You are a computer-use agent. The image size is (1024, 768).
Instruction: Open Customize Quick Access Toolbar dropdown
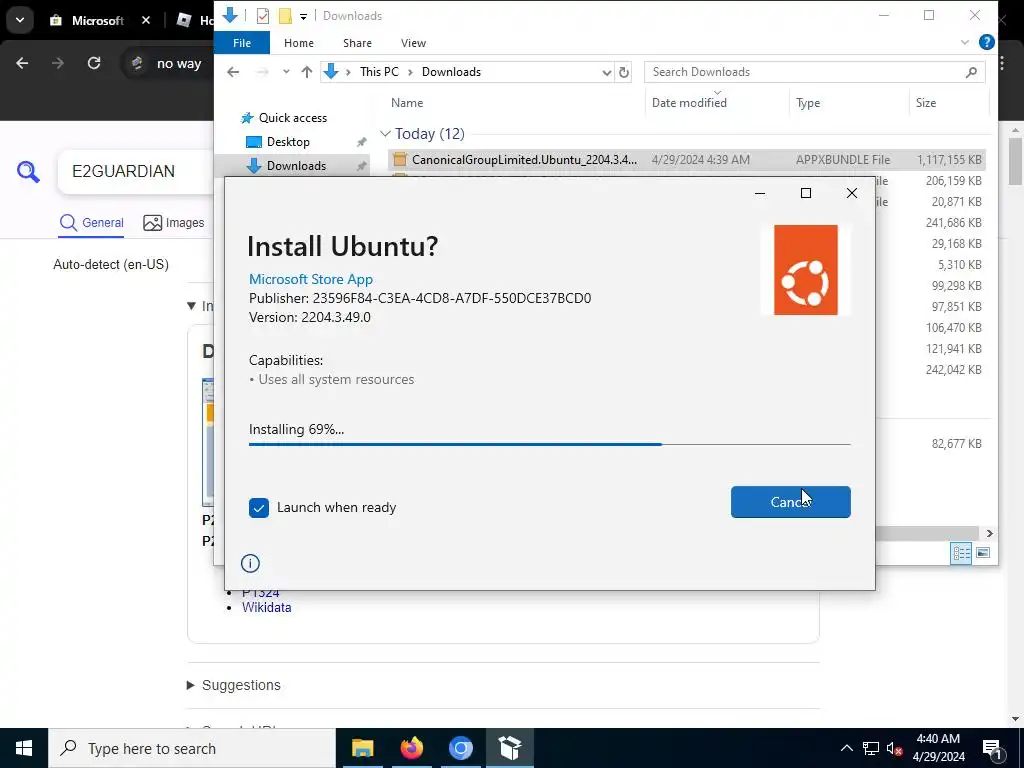coord(304,16)
